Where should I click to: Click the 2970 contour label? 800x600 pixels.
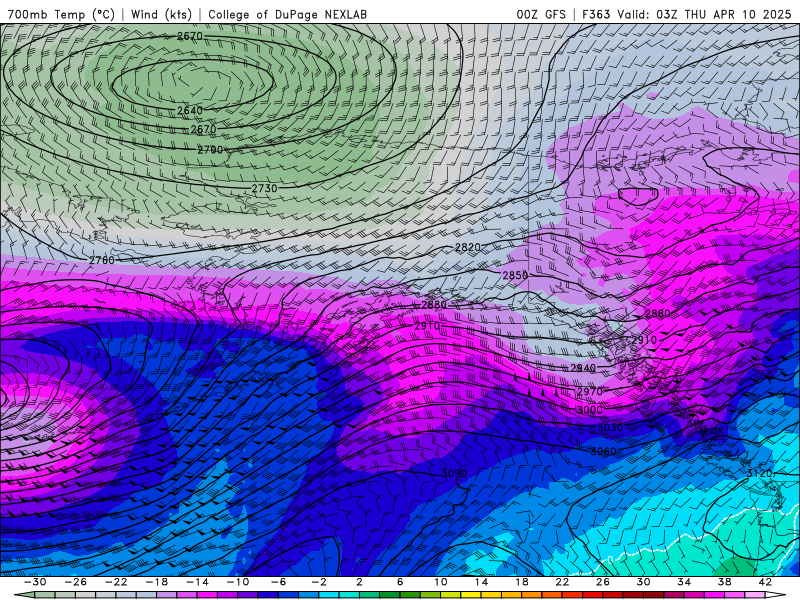(x=590, y=392)
